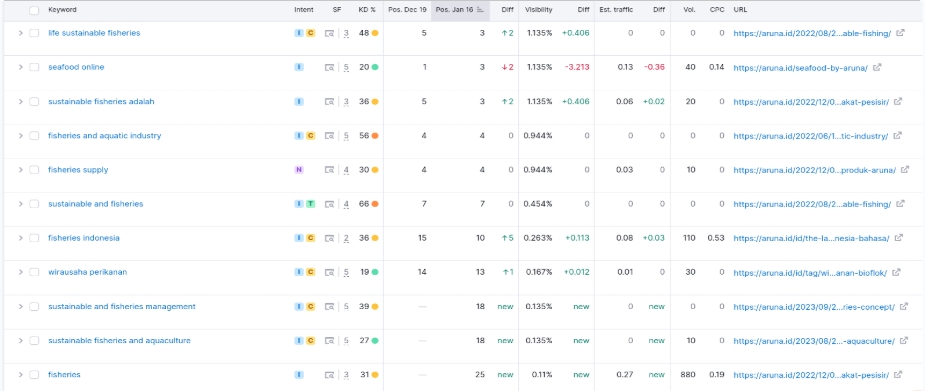Open the wirausaha perikanan keyword link

coord(87,272)
